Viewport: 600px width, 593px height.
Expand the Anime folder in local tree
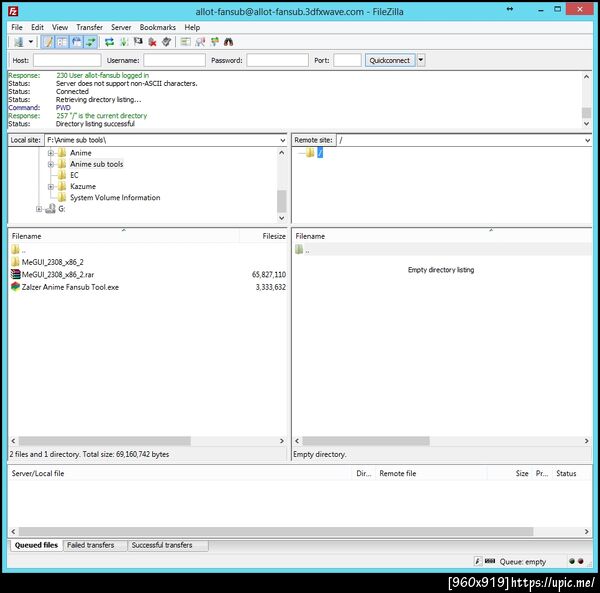tap(51, 153)
